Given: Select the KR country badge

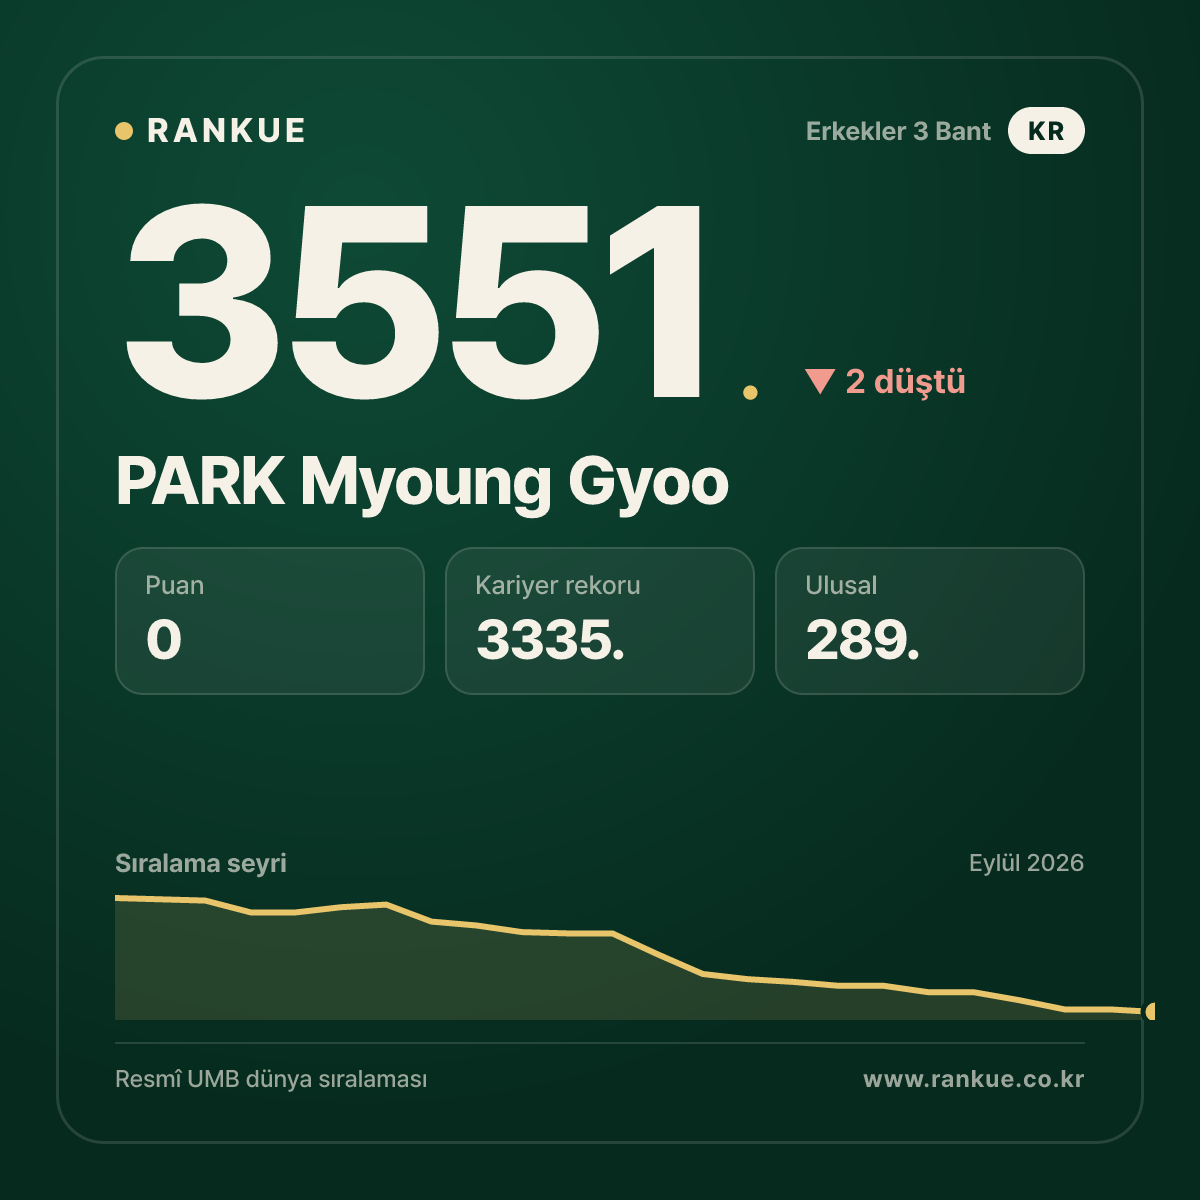Looking at the screenshot, I should (1046, 131).
